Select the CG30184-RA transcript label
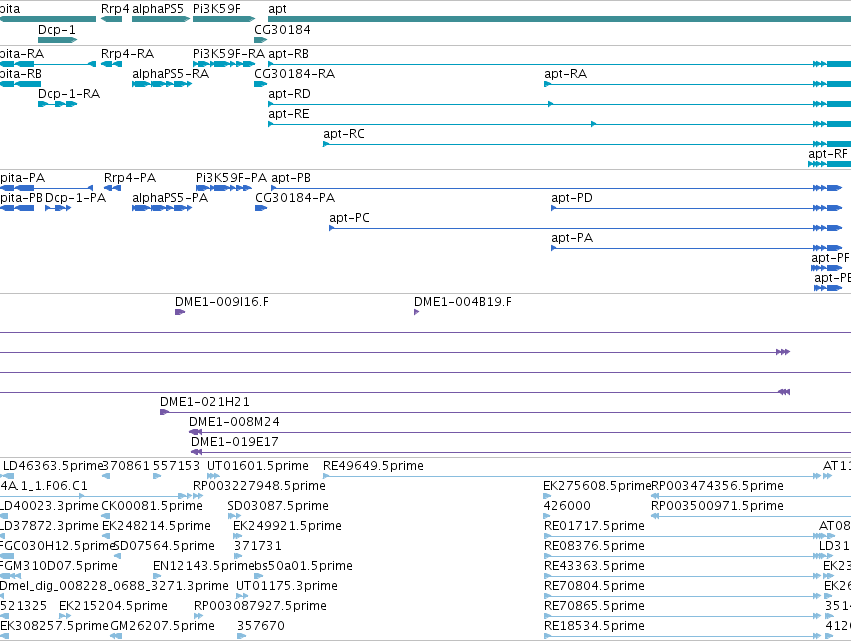The image size is (851, 641). [x=295, y=74]
